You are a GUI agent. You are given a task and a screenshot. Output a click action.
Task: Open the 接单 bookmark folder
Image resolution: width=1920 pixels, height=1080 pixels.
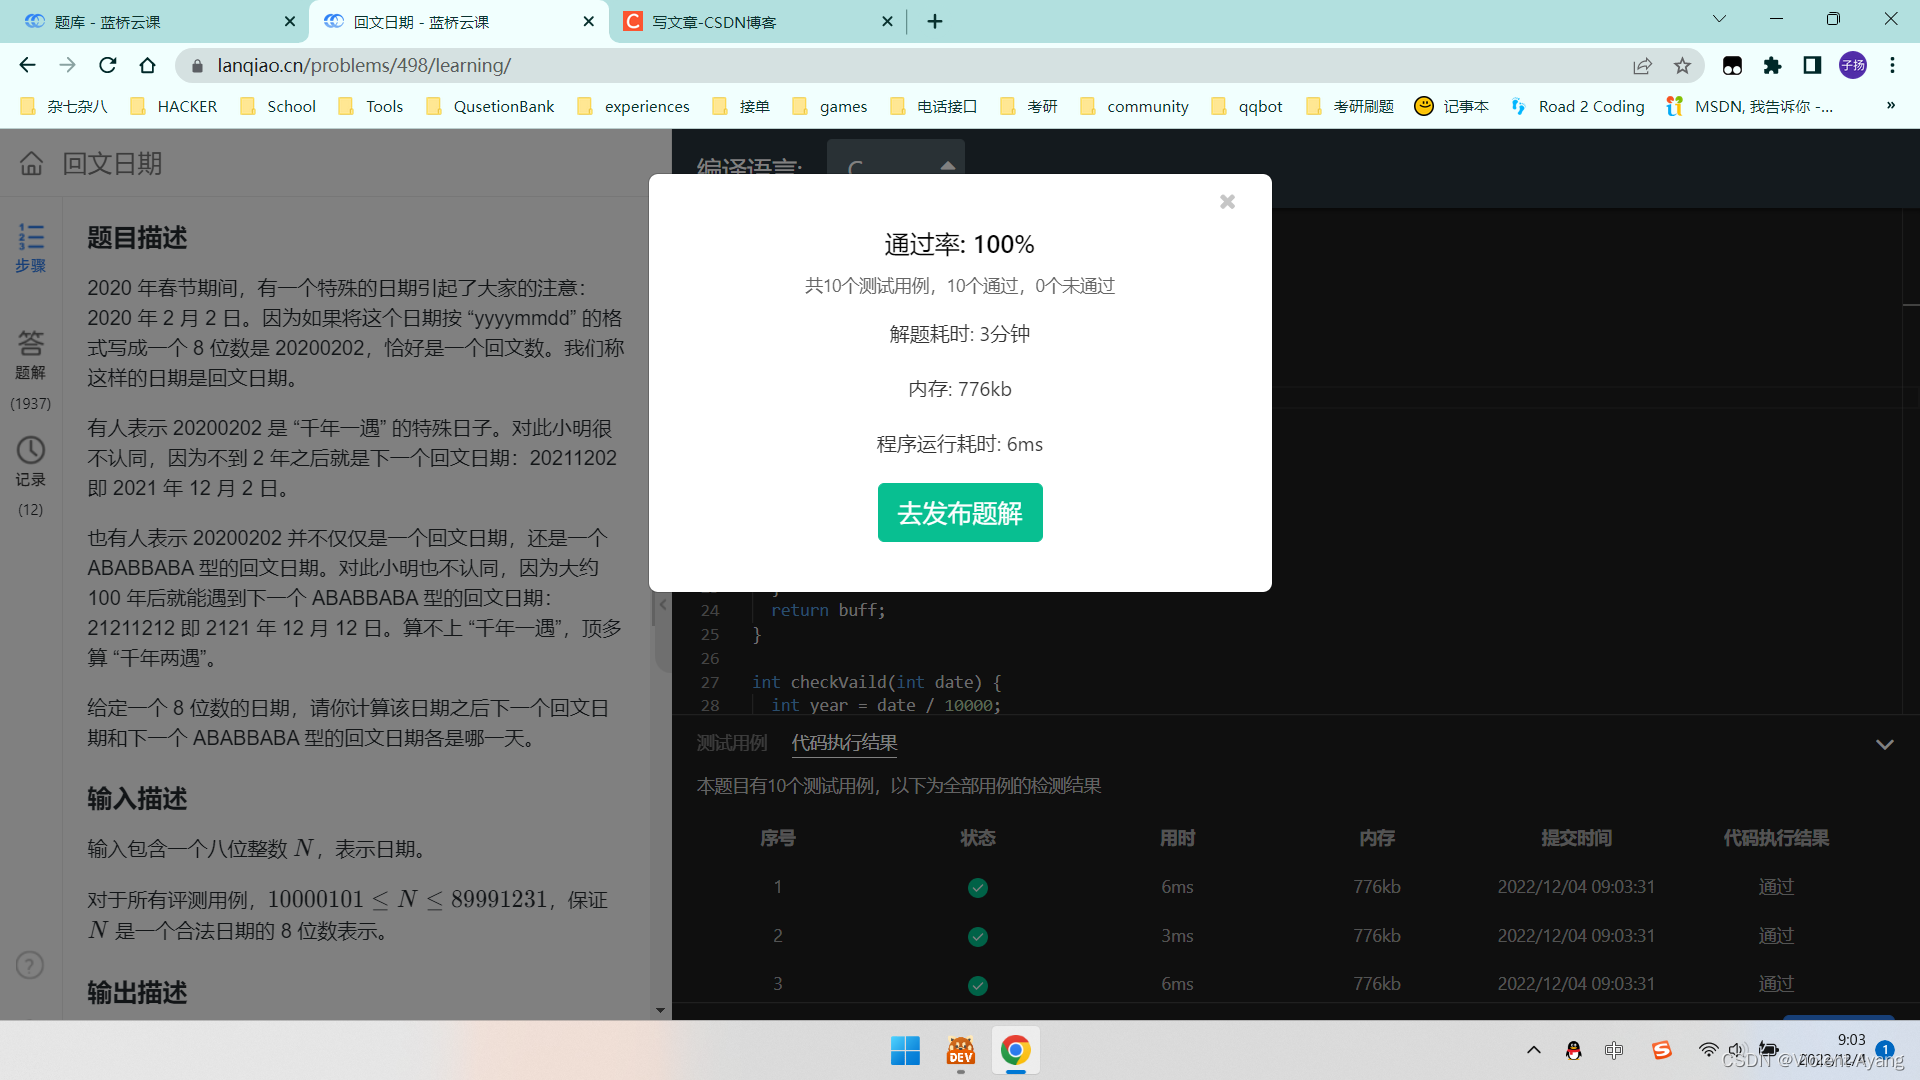point(740,106)
